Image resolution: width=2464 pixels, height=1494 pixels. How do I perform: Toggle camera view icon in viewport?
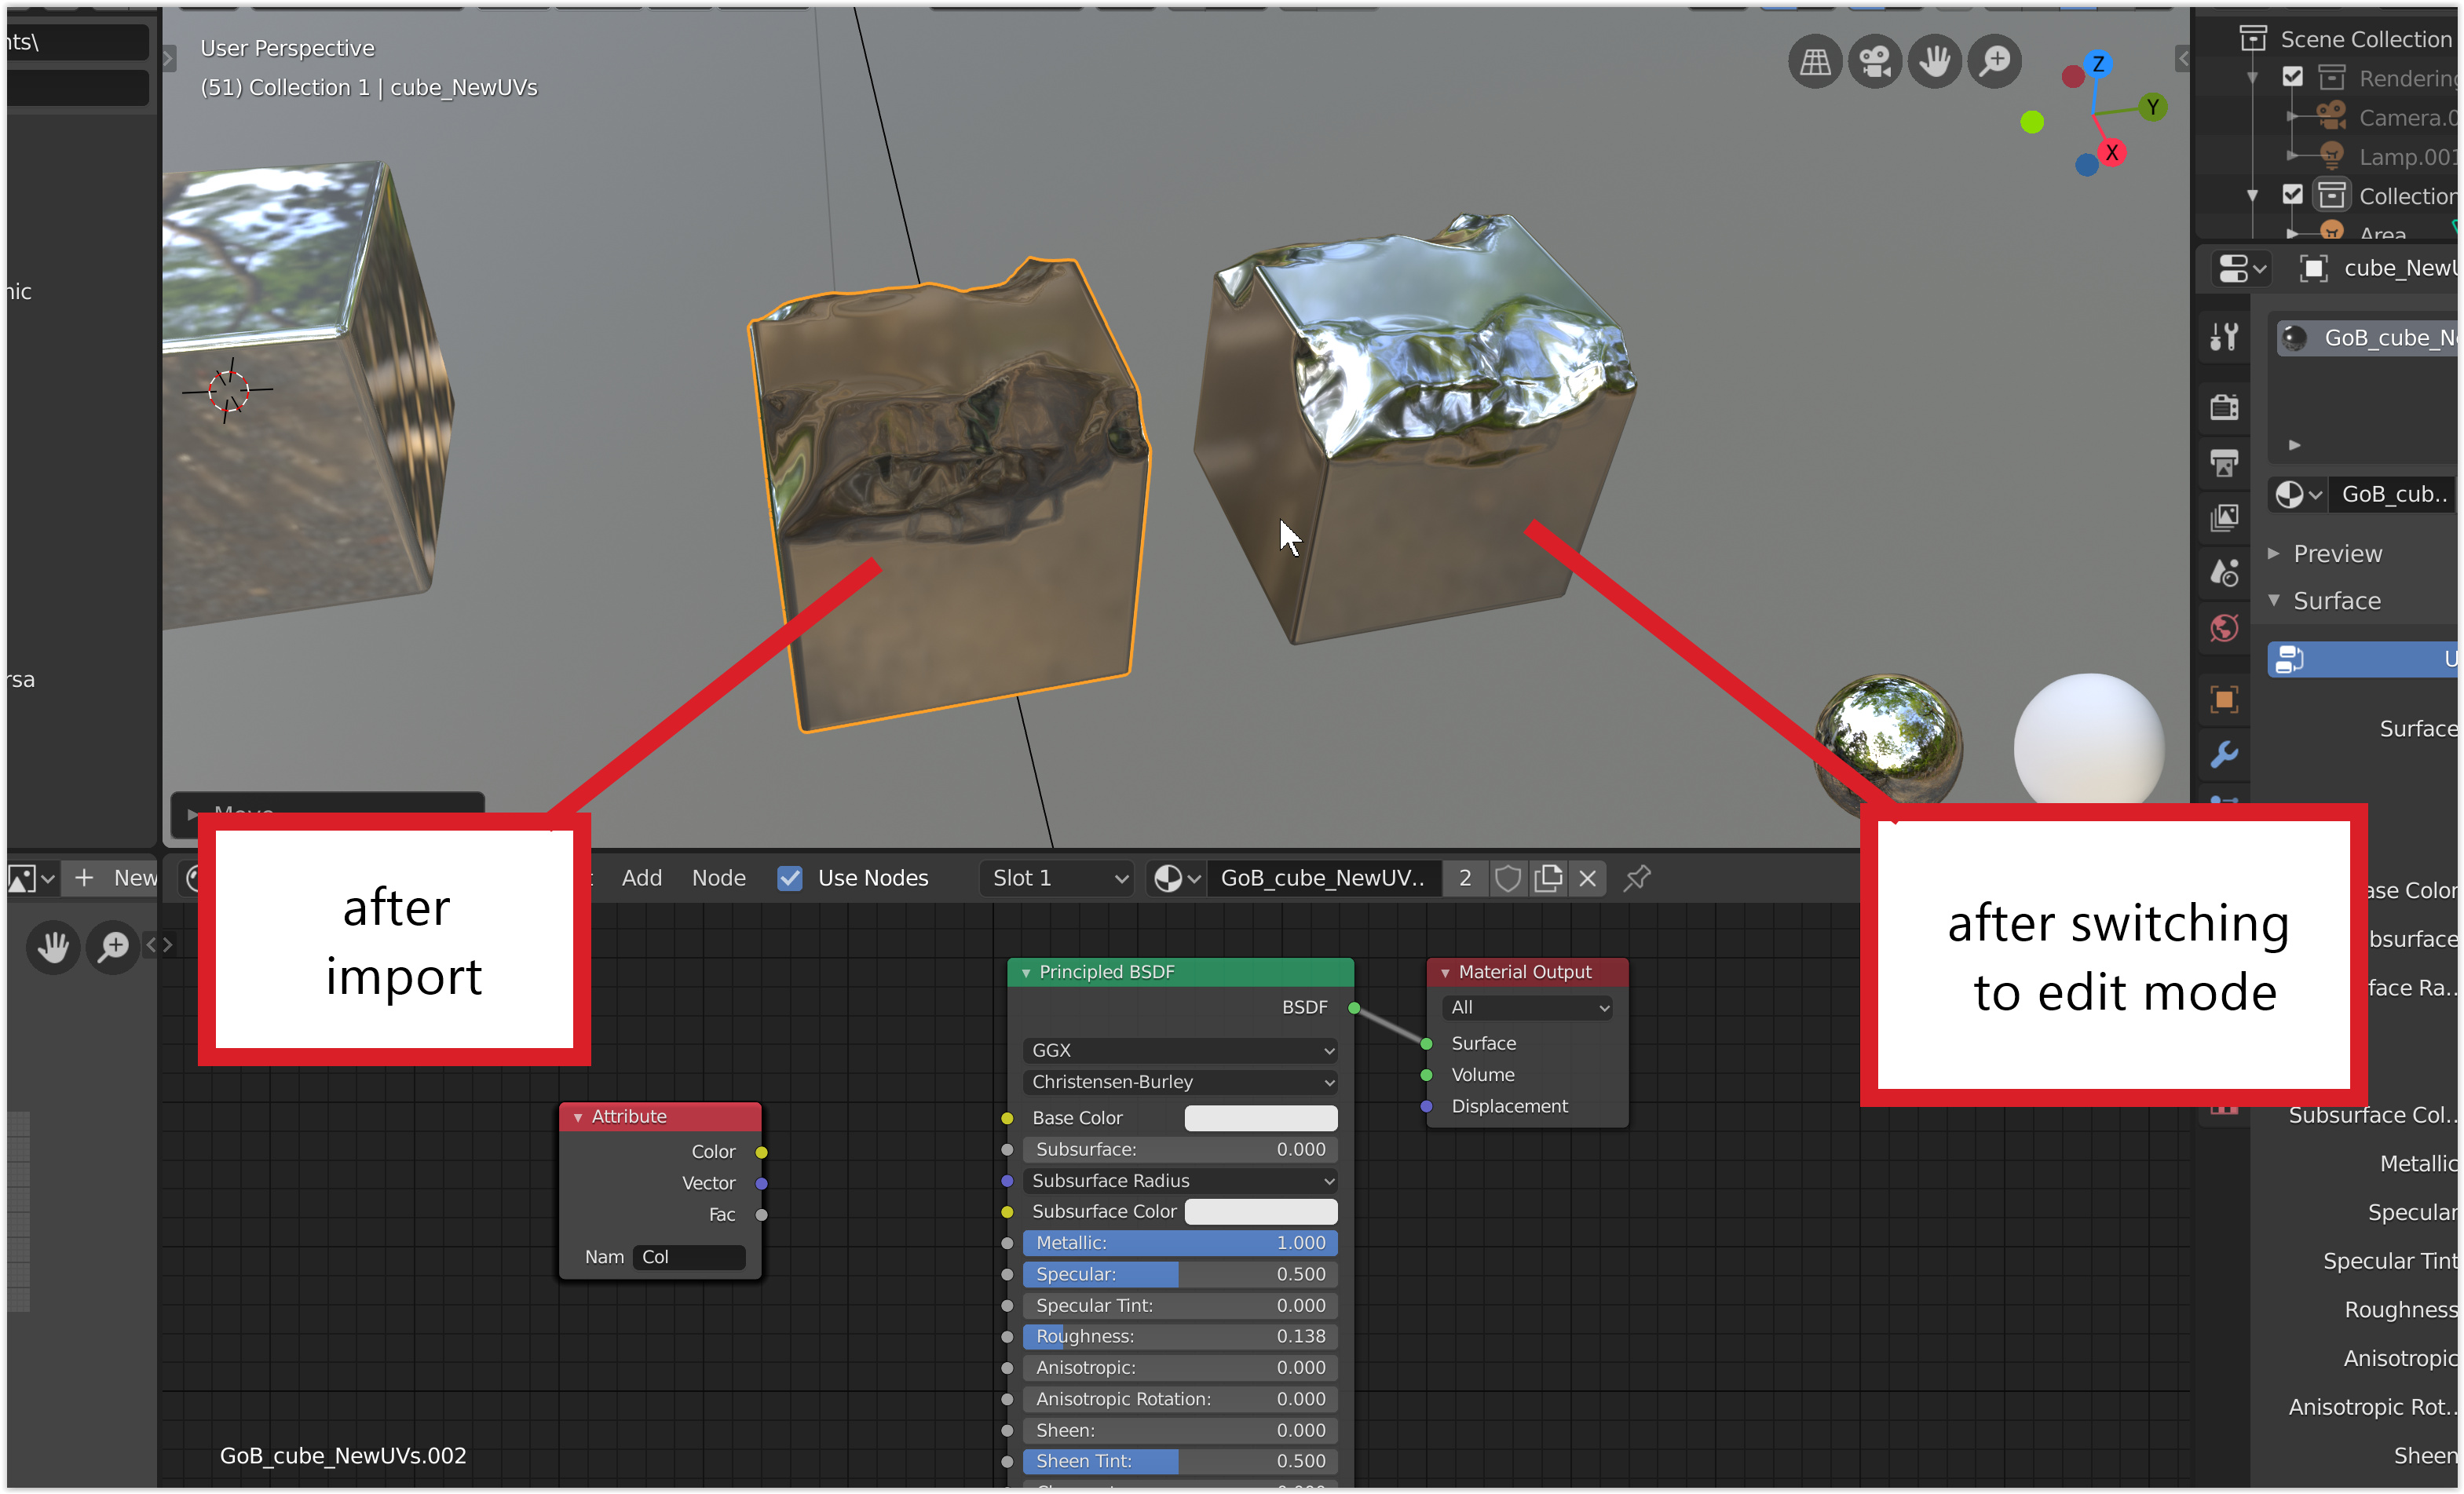click(x=1875, y=62)
